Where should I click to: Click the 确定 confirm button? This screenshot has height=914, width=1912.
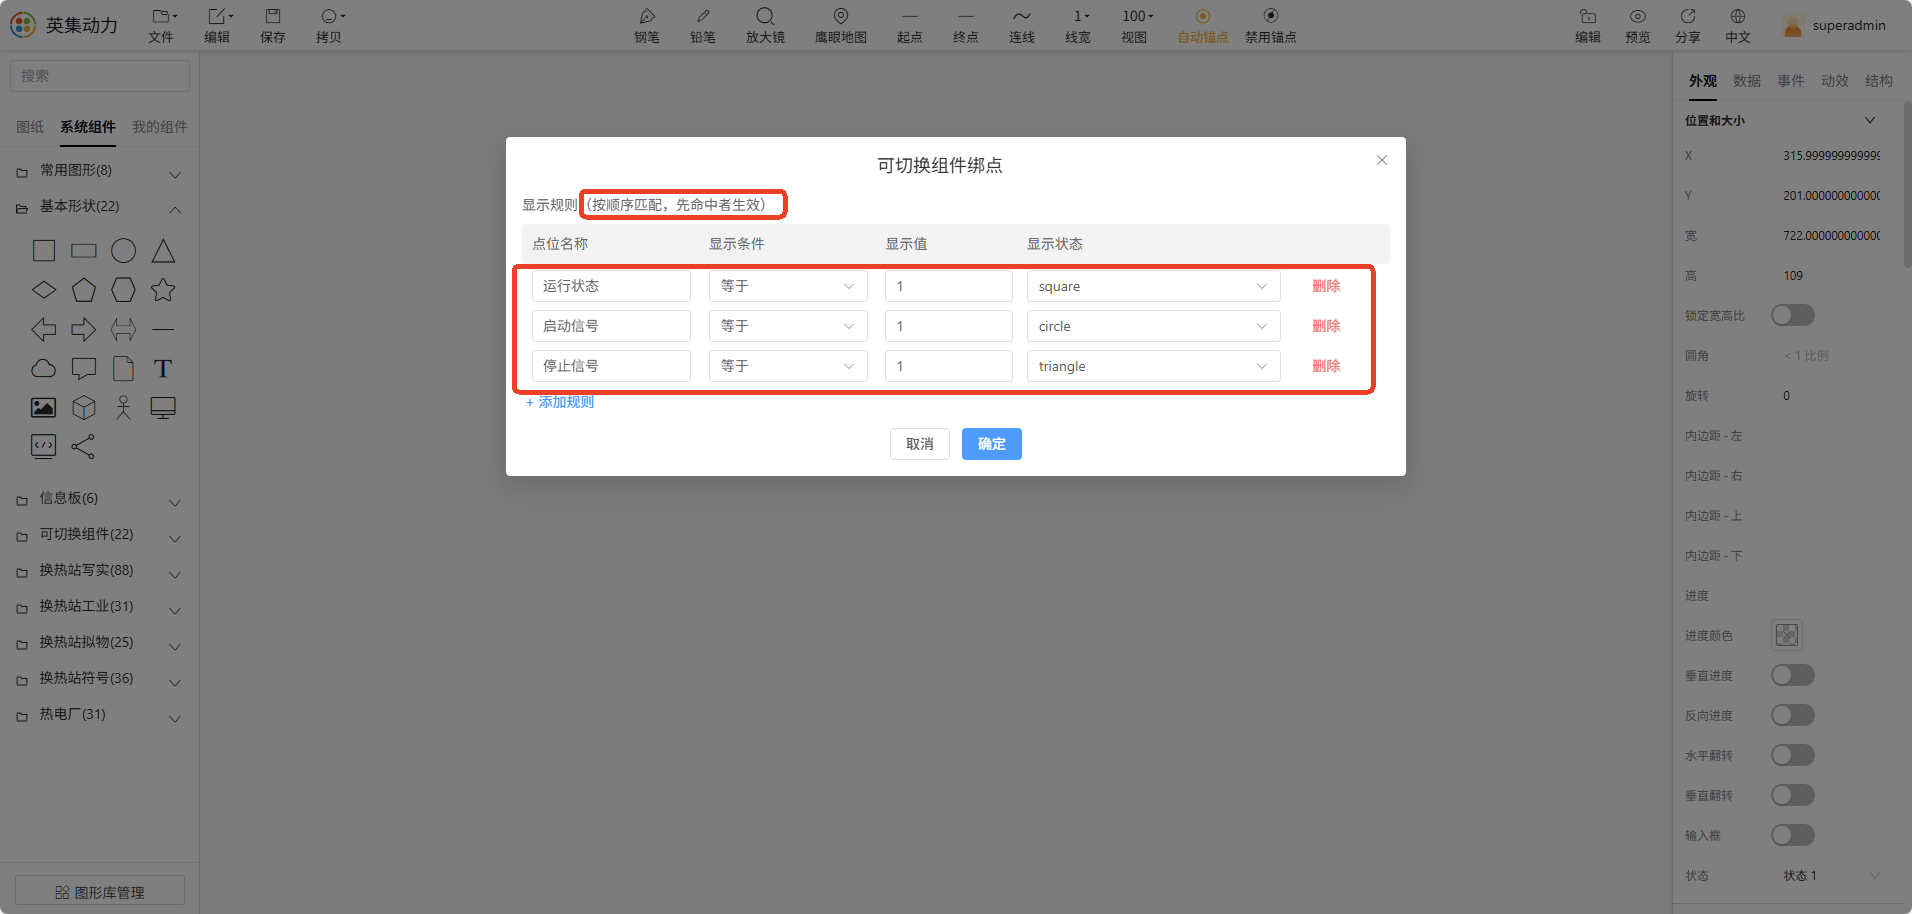992,444
